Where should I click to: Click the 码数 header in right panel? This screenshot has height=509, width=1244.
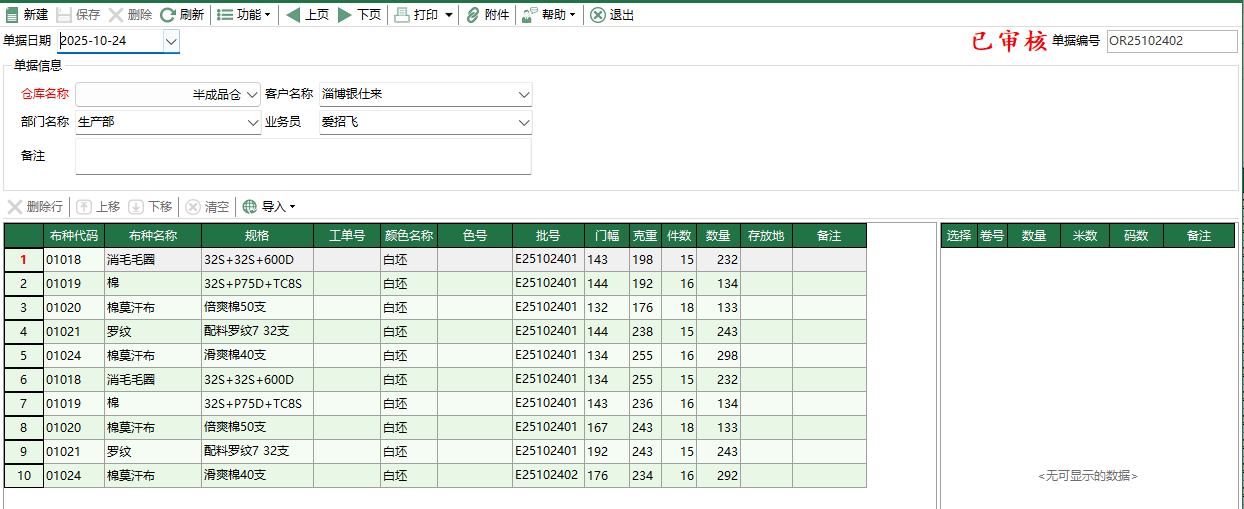(x=1136, y=236)
